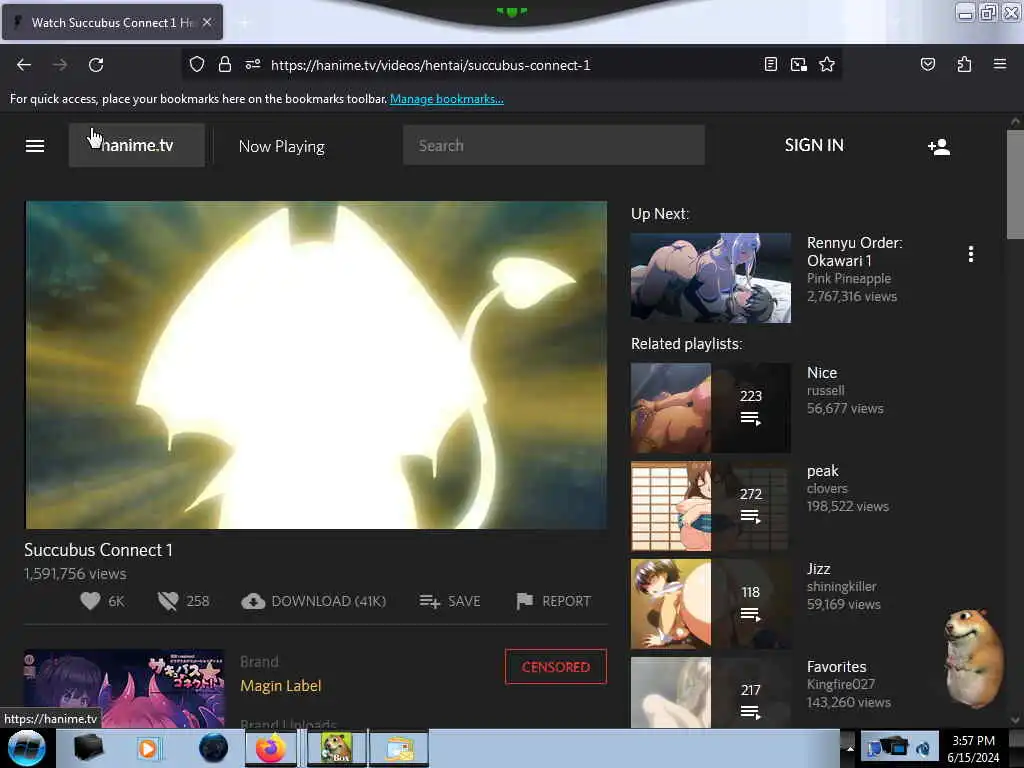Open the Now Playing tab
This screenshot has height=768, width=1024.
281,146
